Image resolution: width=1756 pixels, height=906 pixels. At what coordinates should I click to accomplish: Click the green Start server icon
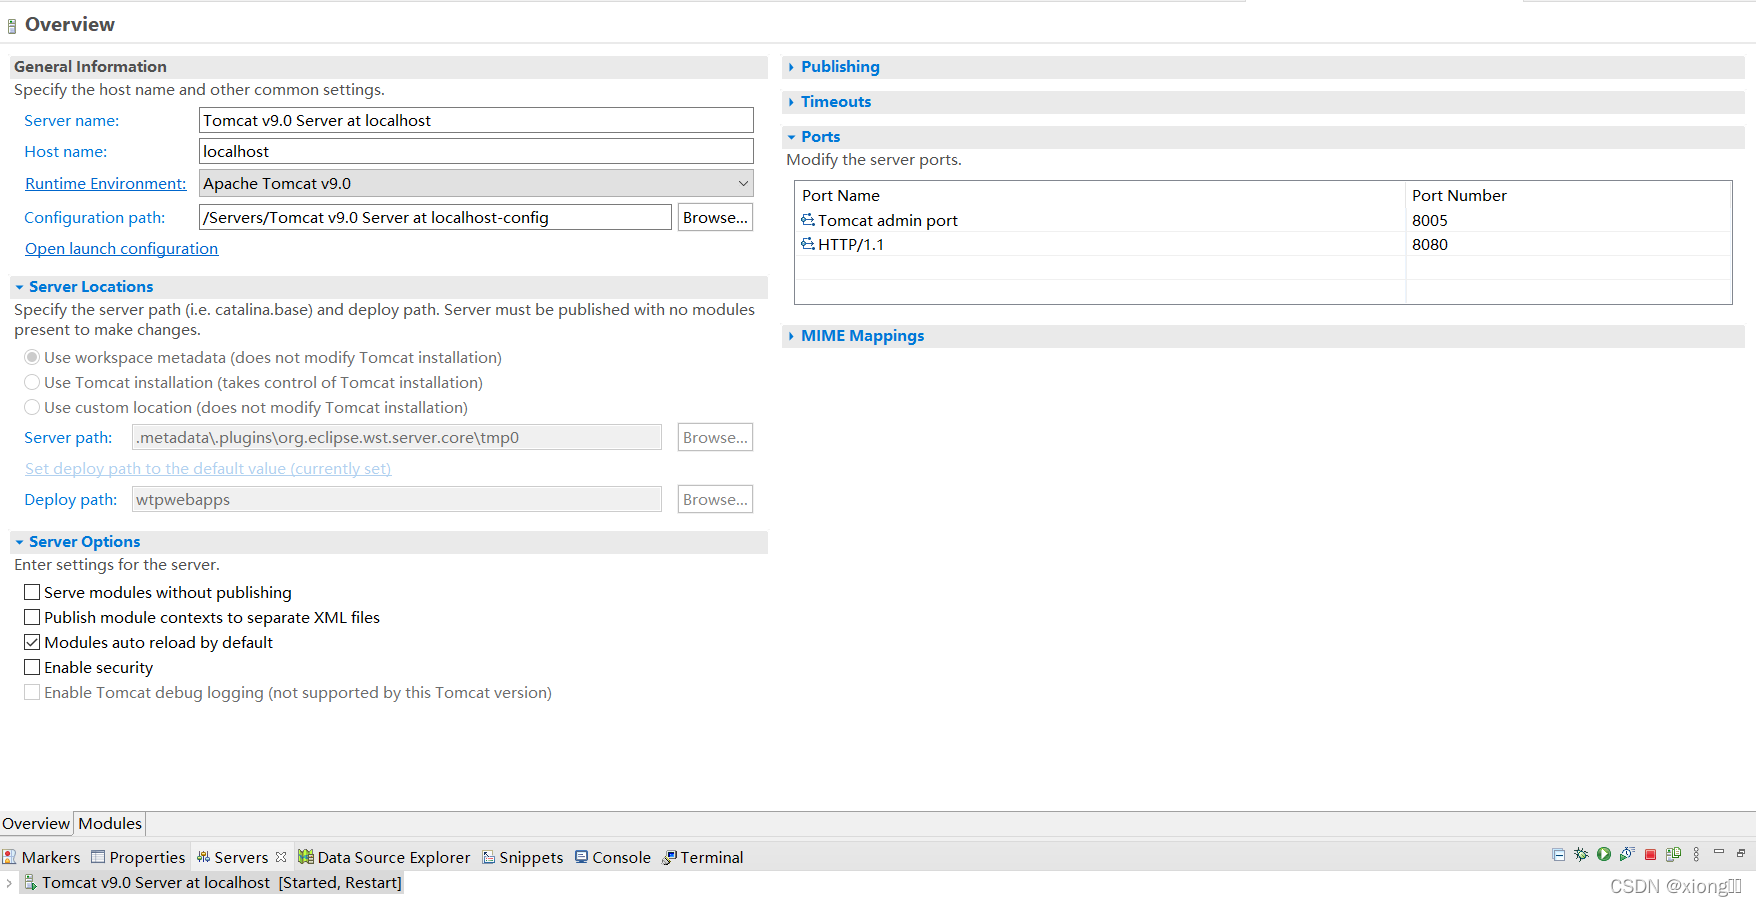coord(1604,855)
